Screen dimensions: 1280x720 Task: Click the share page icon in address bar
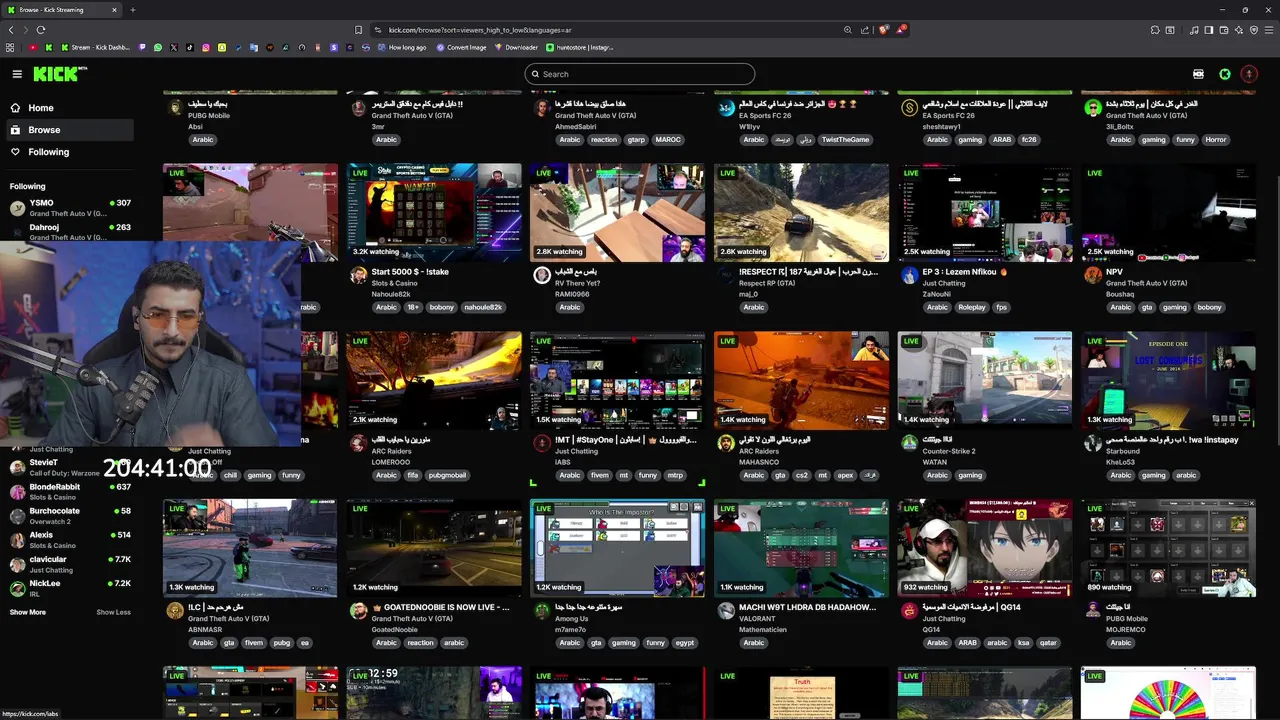(x=865, y=30)
